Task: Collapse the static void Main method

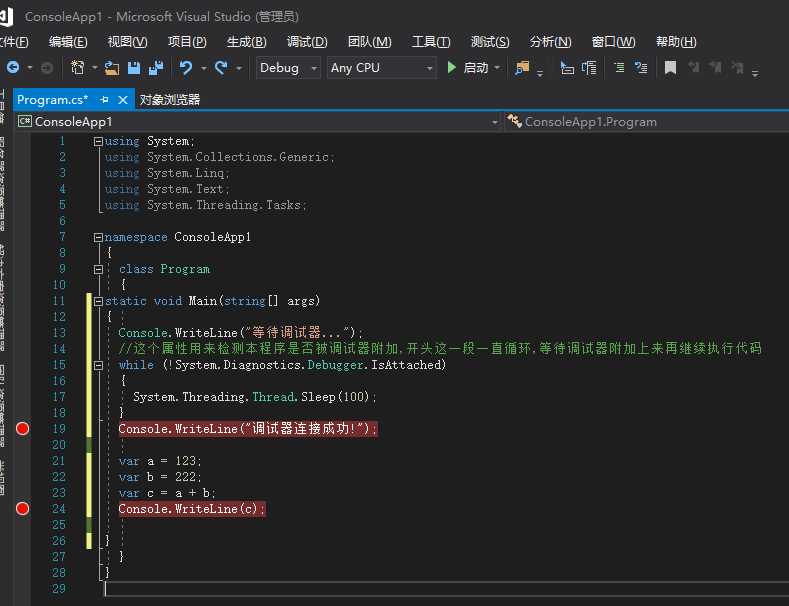Action: (98, 301)
